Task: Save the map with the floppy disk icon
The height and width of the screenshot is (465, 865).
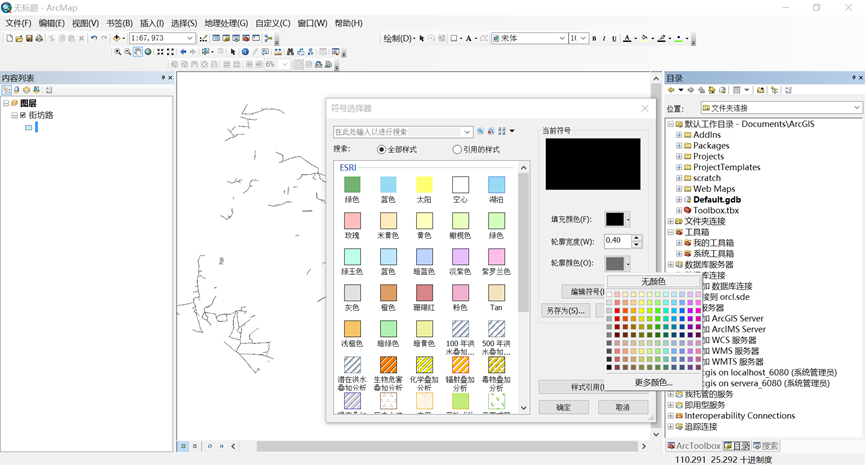Action: pyautogui.click(x=29, y=38)
